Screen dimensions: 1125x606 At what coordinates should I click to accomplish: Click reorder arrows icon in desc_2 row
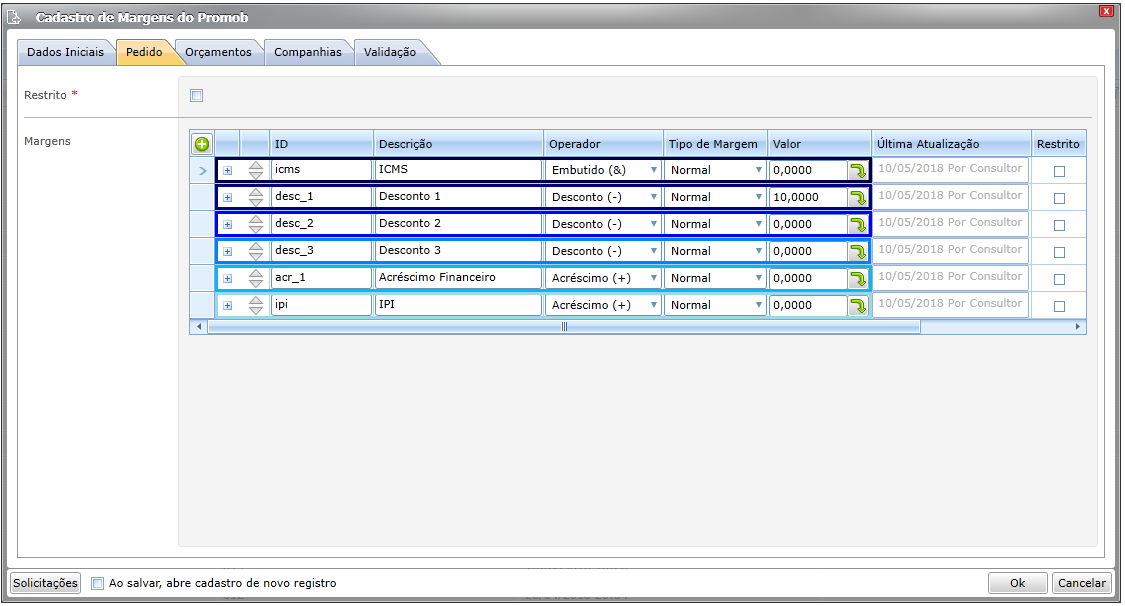(x=256, y=224)
